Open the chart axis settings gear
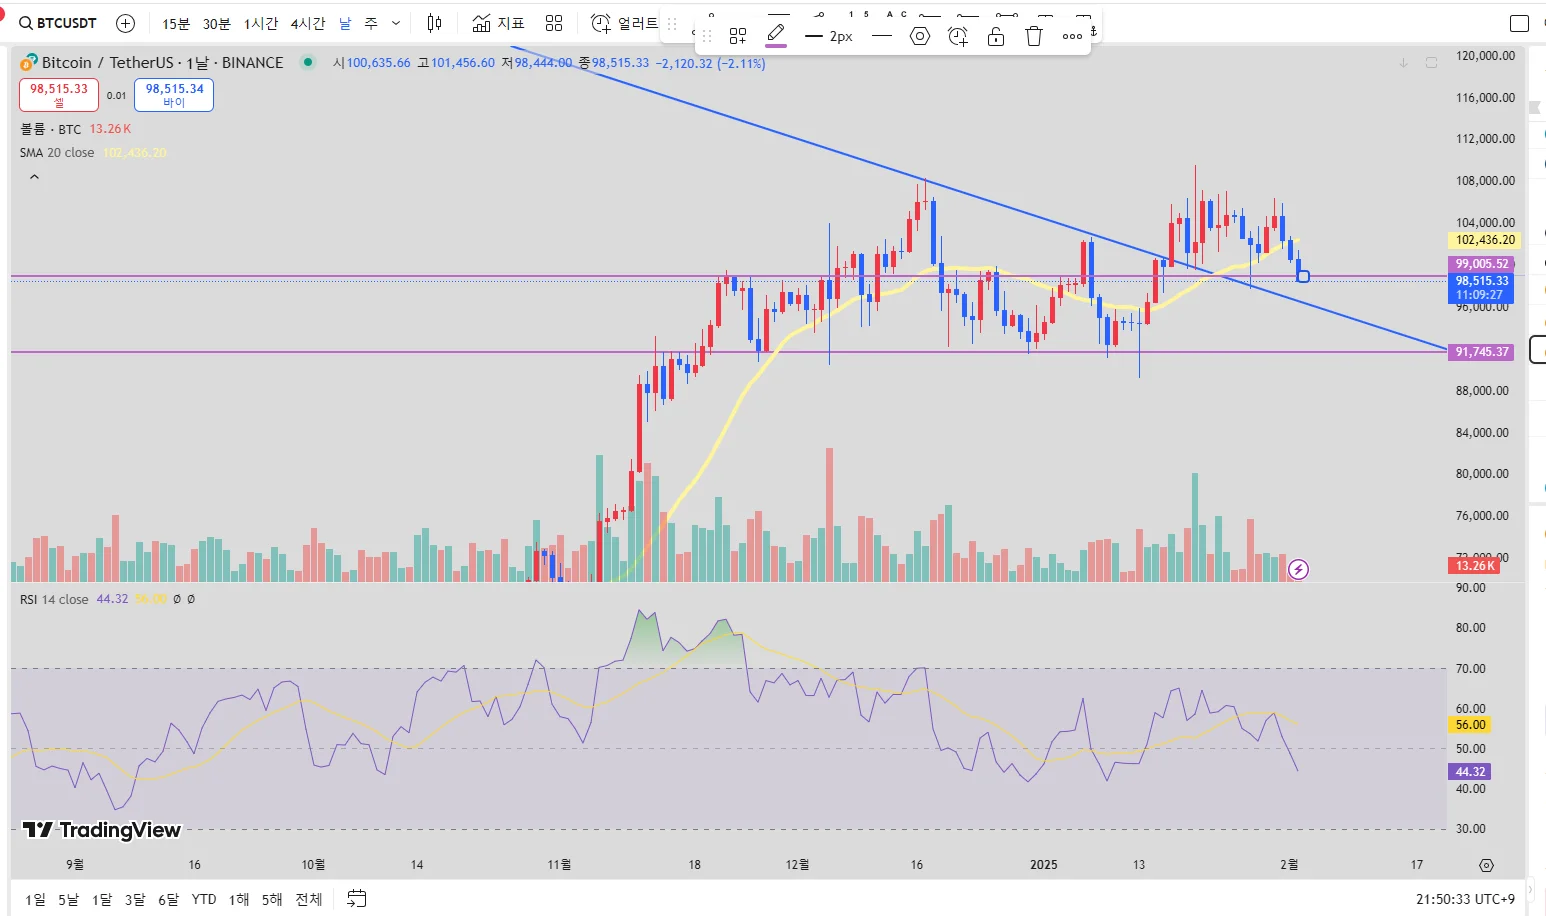Viewport: 1546px width, 916px height. (x=1486, y=865)
